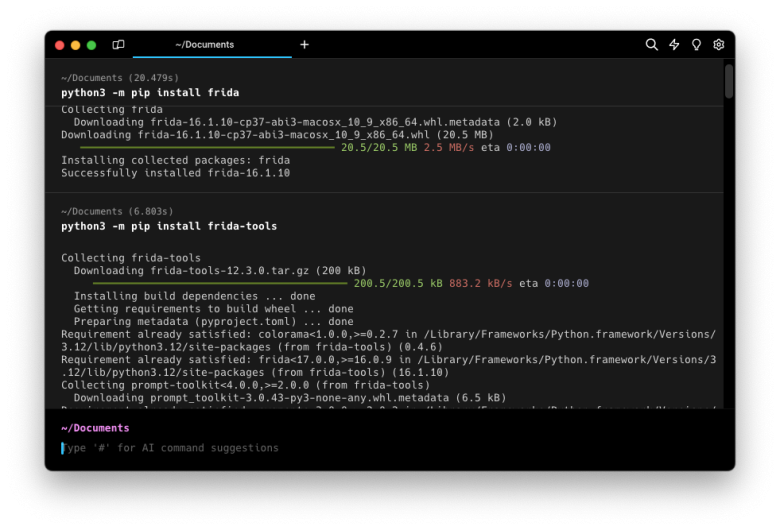The width and height of the screenshot is (780, 530).
Task: Click command 'python3 -m pip install frida-tools'
Action: (169, 226)
